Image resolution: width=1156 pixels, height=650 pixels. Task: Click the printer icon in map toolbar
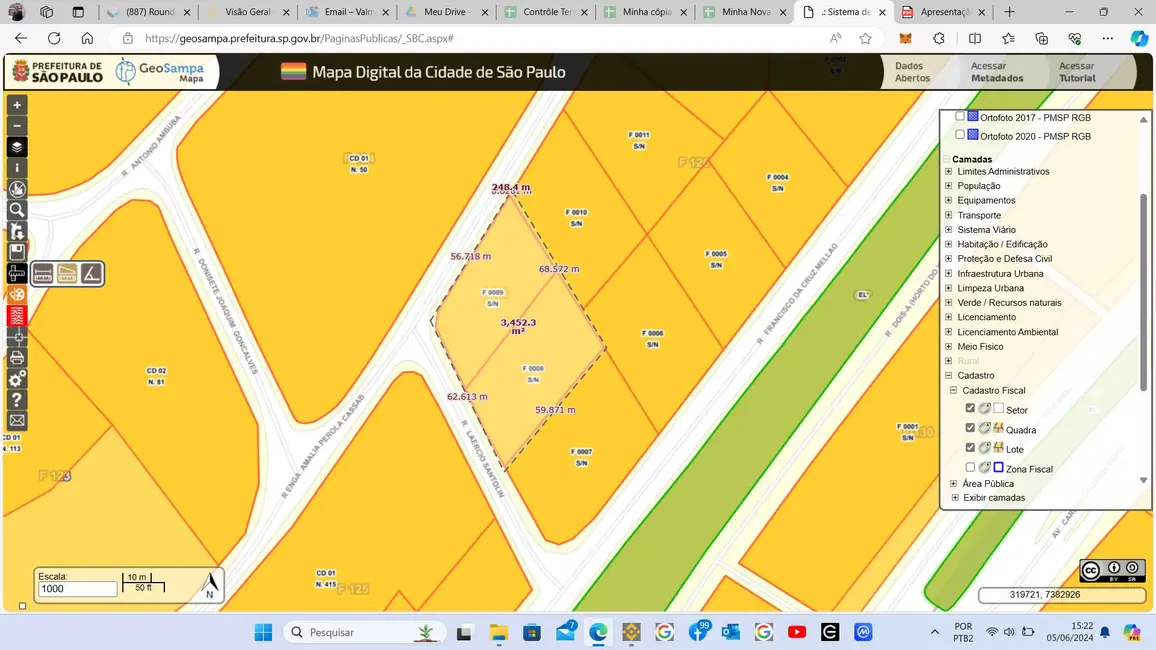coord(17,358)
